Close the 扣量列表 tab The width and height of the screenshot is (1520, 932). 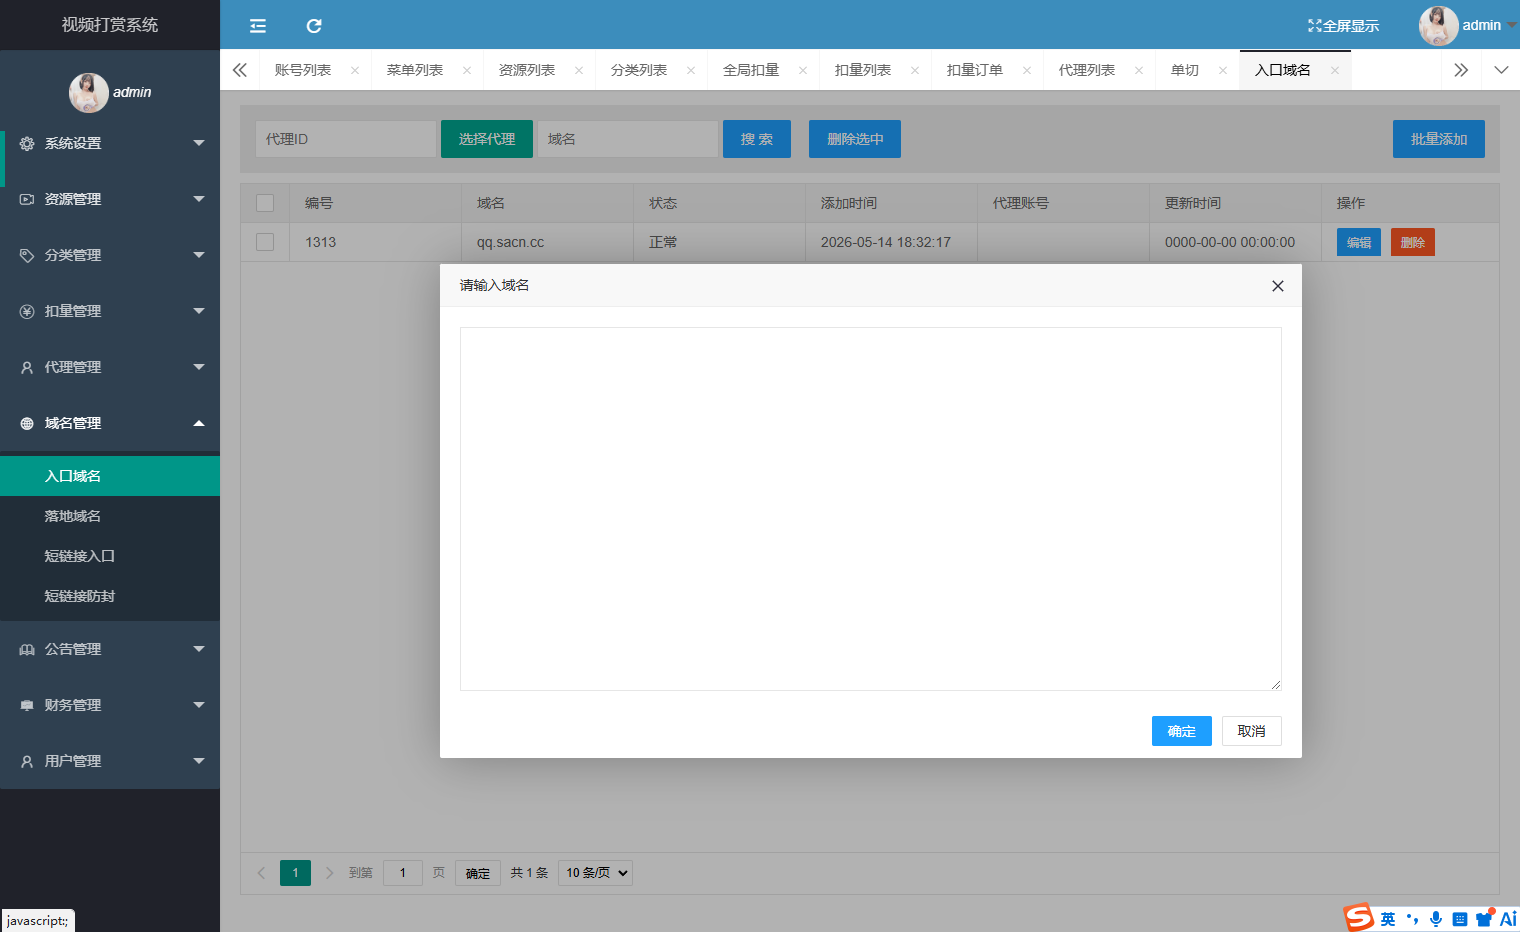(x=915, y=70)
